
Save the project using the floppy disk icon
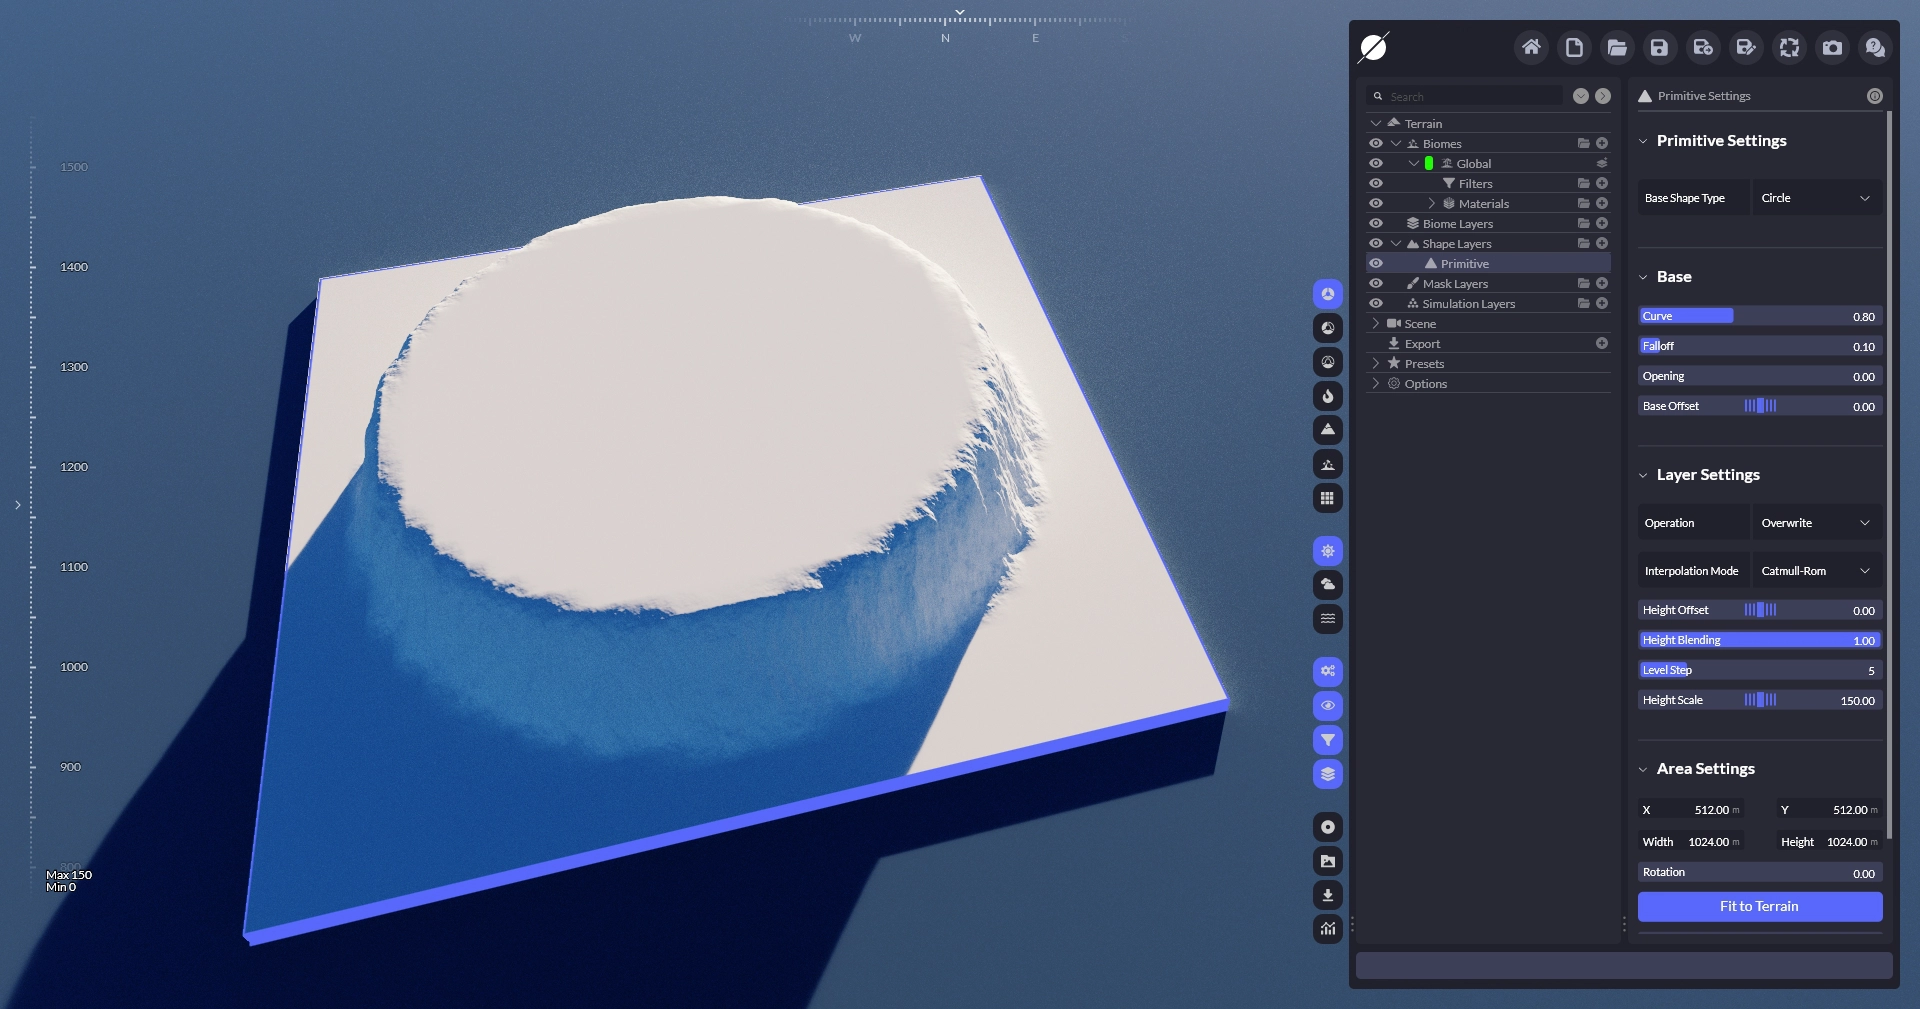[1659, 47]
